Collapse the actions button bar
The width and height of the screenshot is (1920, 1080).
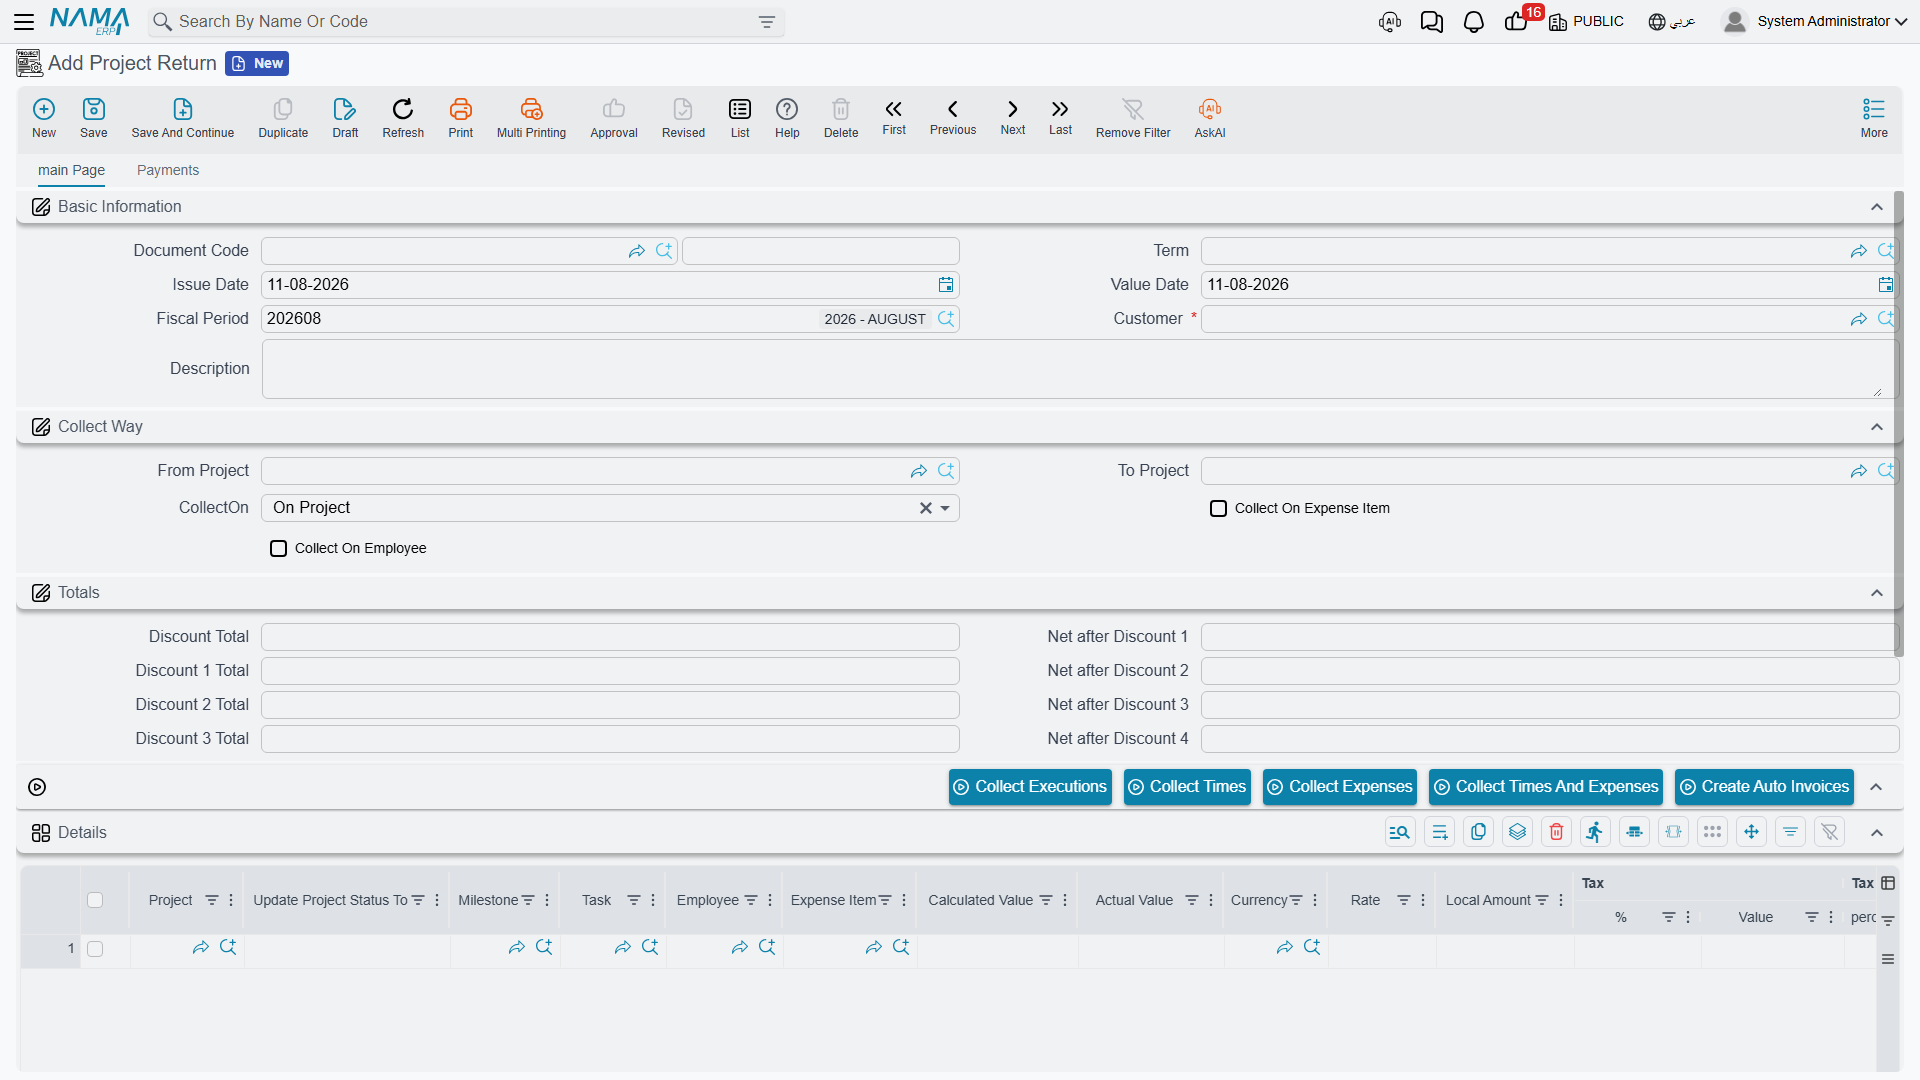(x=1877, y=787)
